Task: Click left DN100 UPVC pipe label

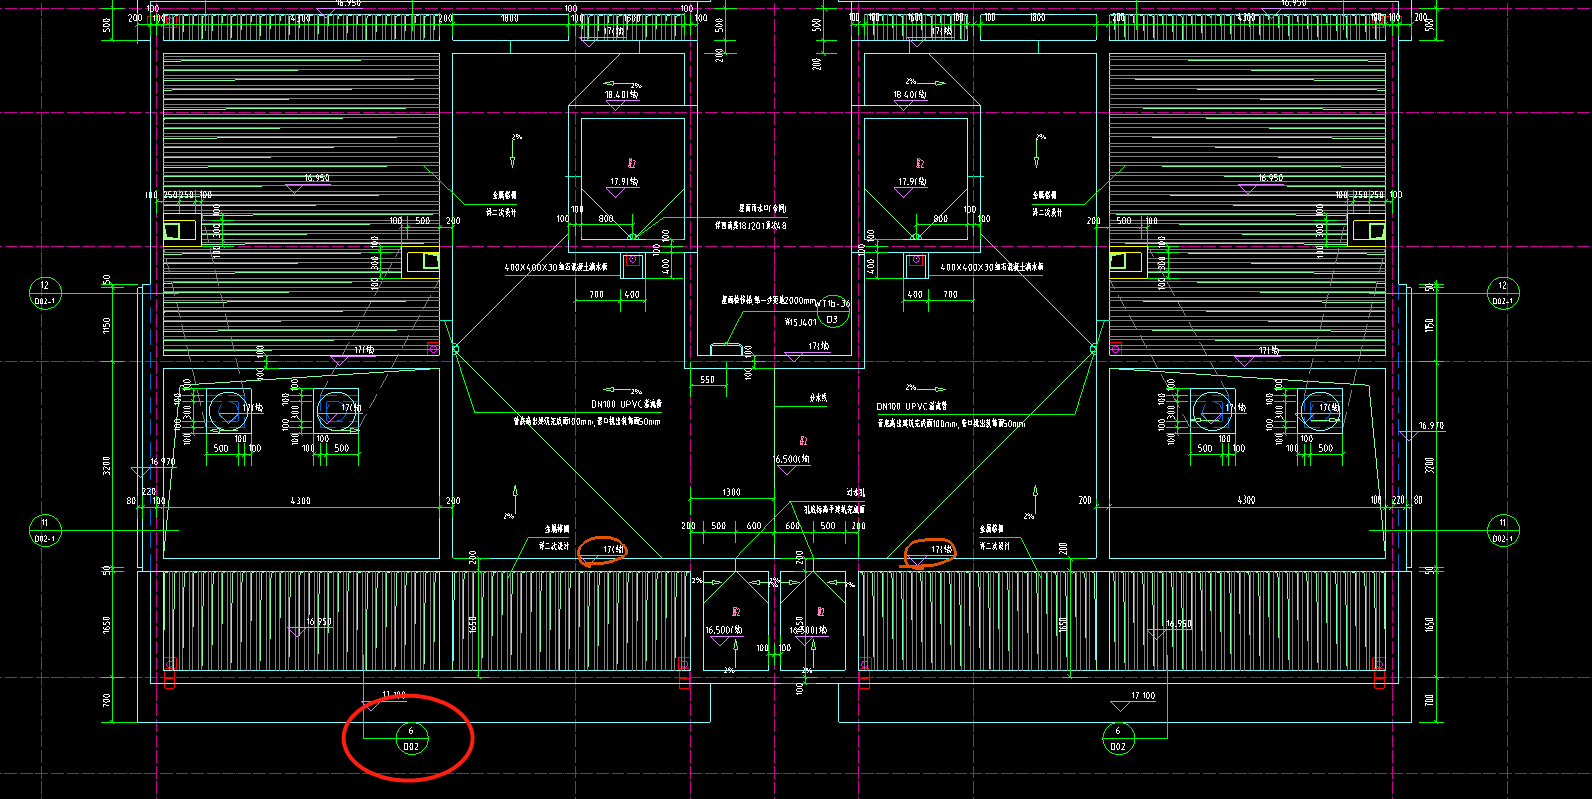Action: coord(626,404)
